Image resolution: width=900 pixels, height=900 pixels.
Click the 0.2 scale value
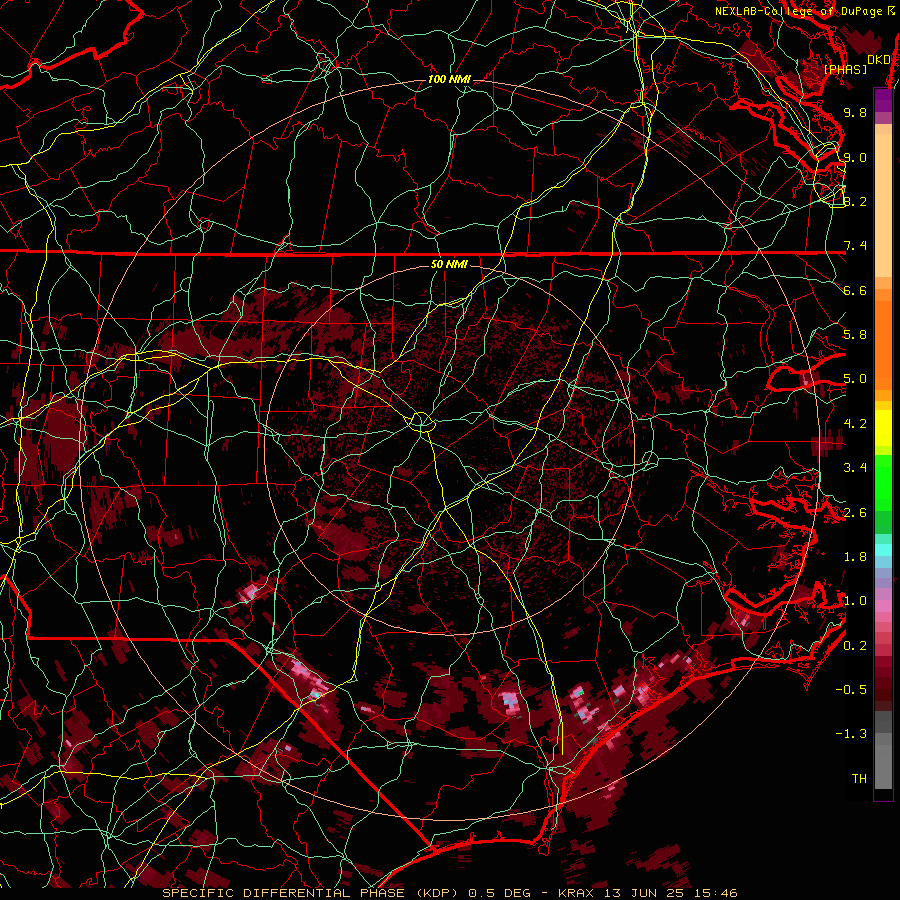click(855, 646)
